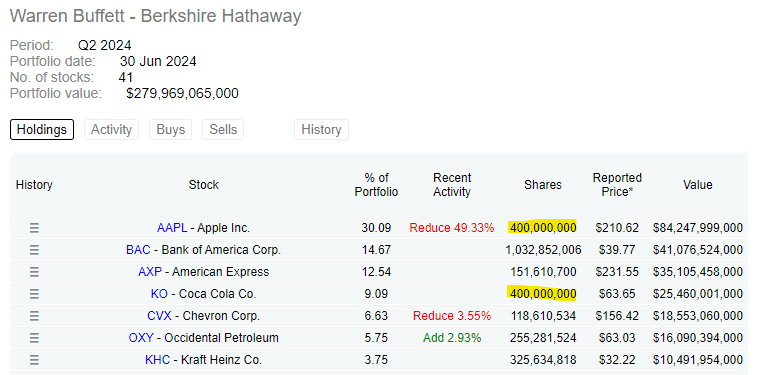This screenshot has height=375, width=757.
Task: Click Bank of America price $39.77
Action: coord(617,250)
